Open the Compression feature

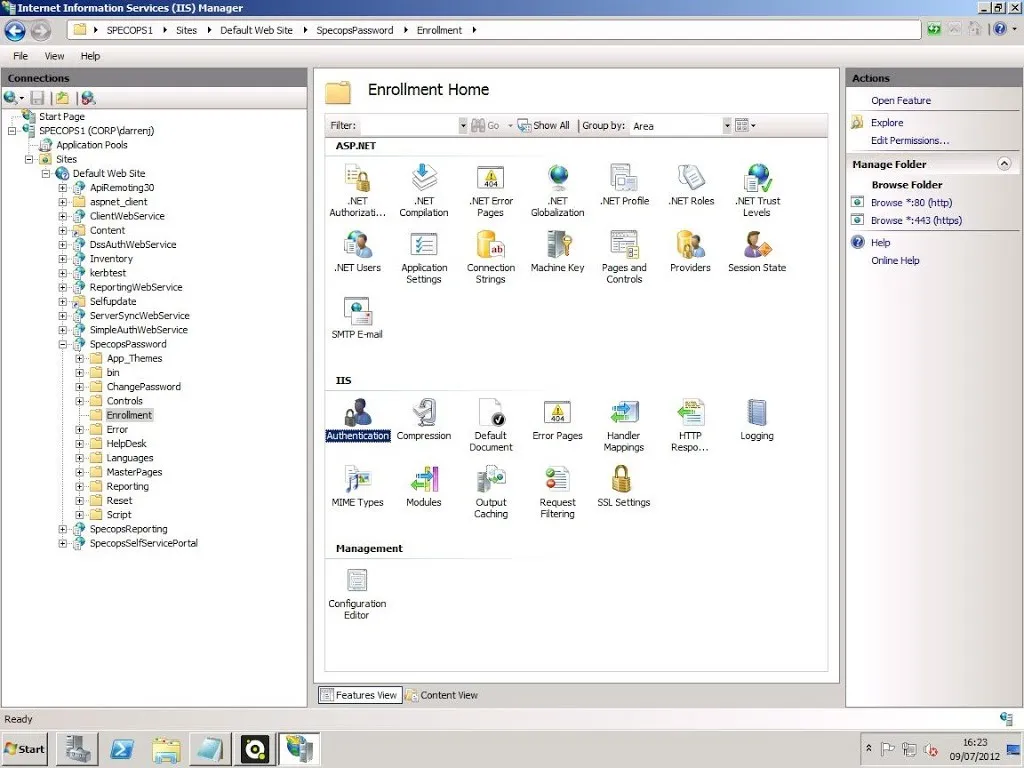[x=423, y=419]
